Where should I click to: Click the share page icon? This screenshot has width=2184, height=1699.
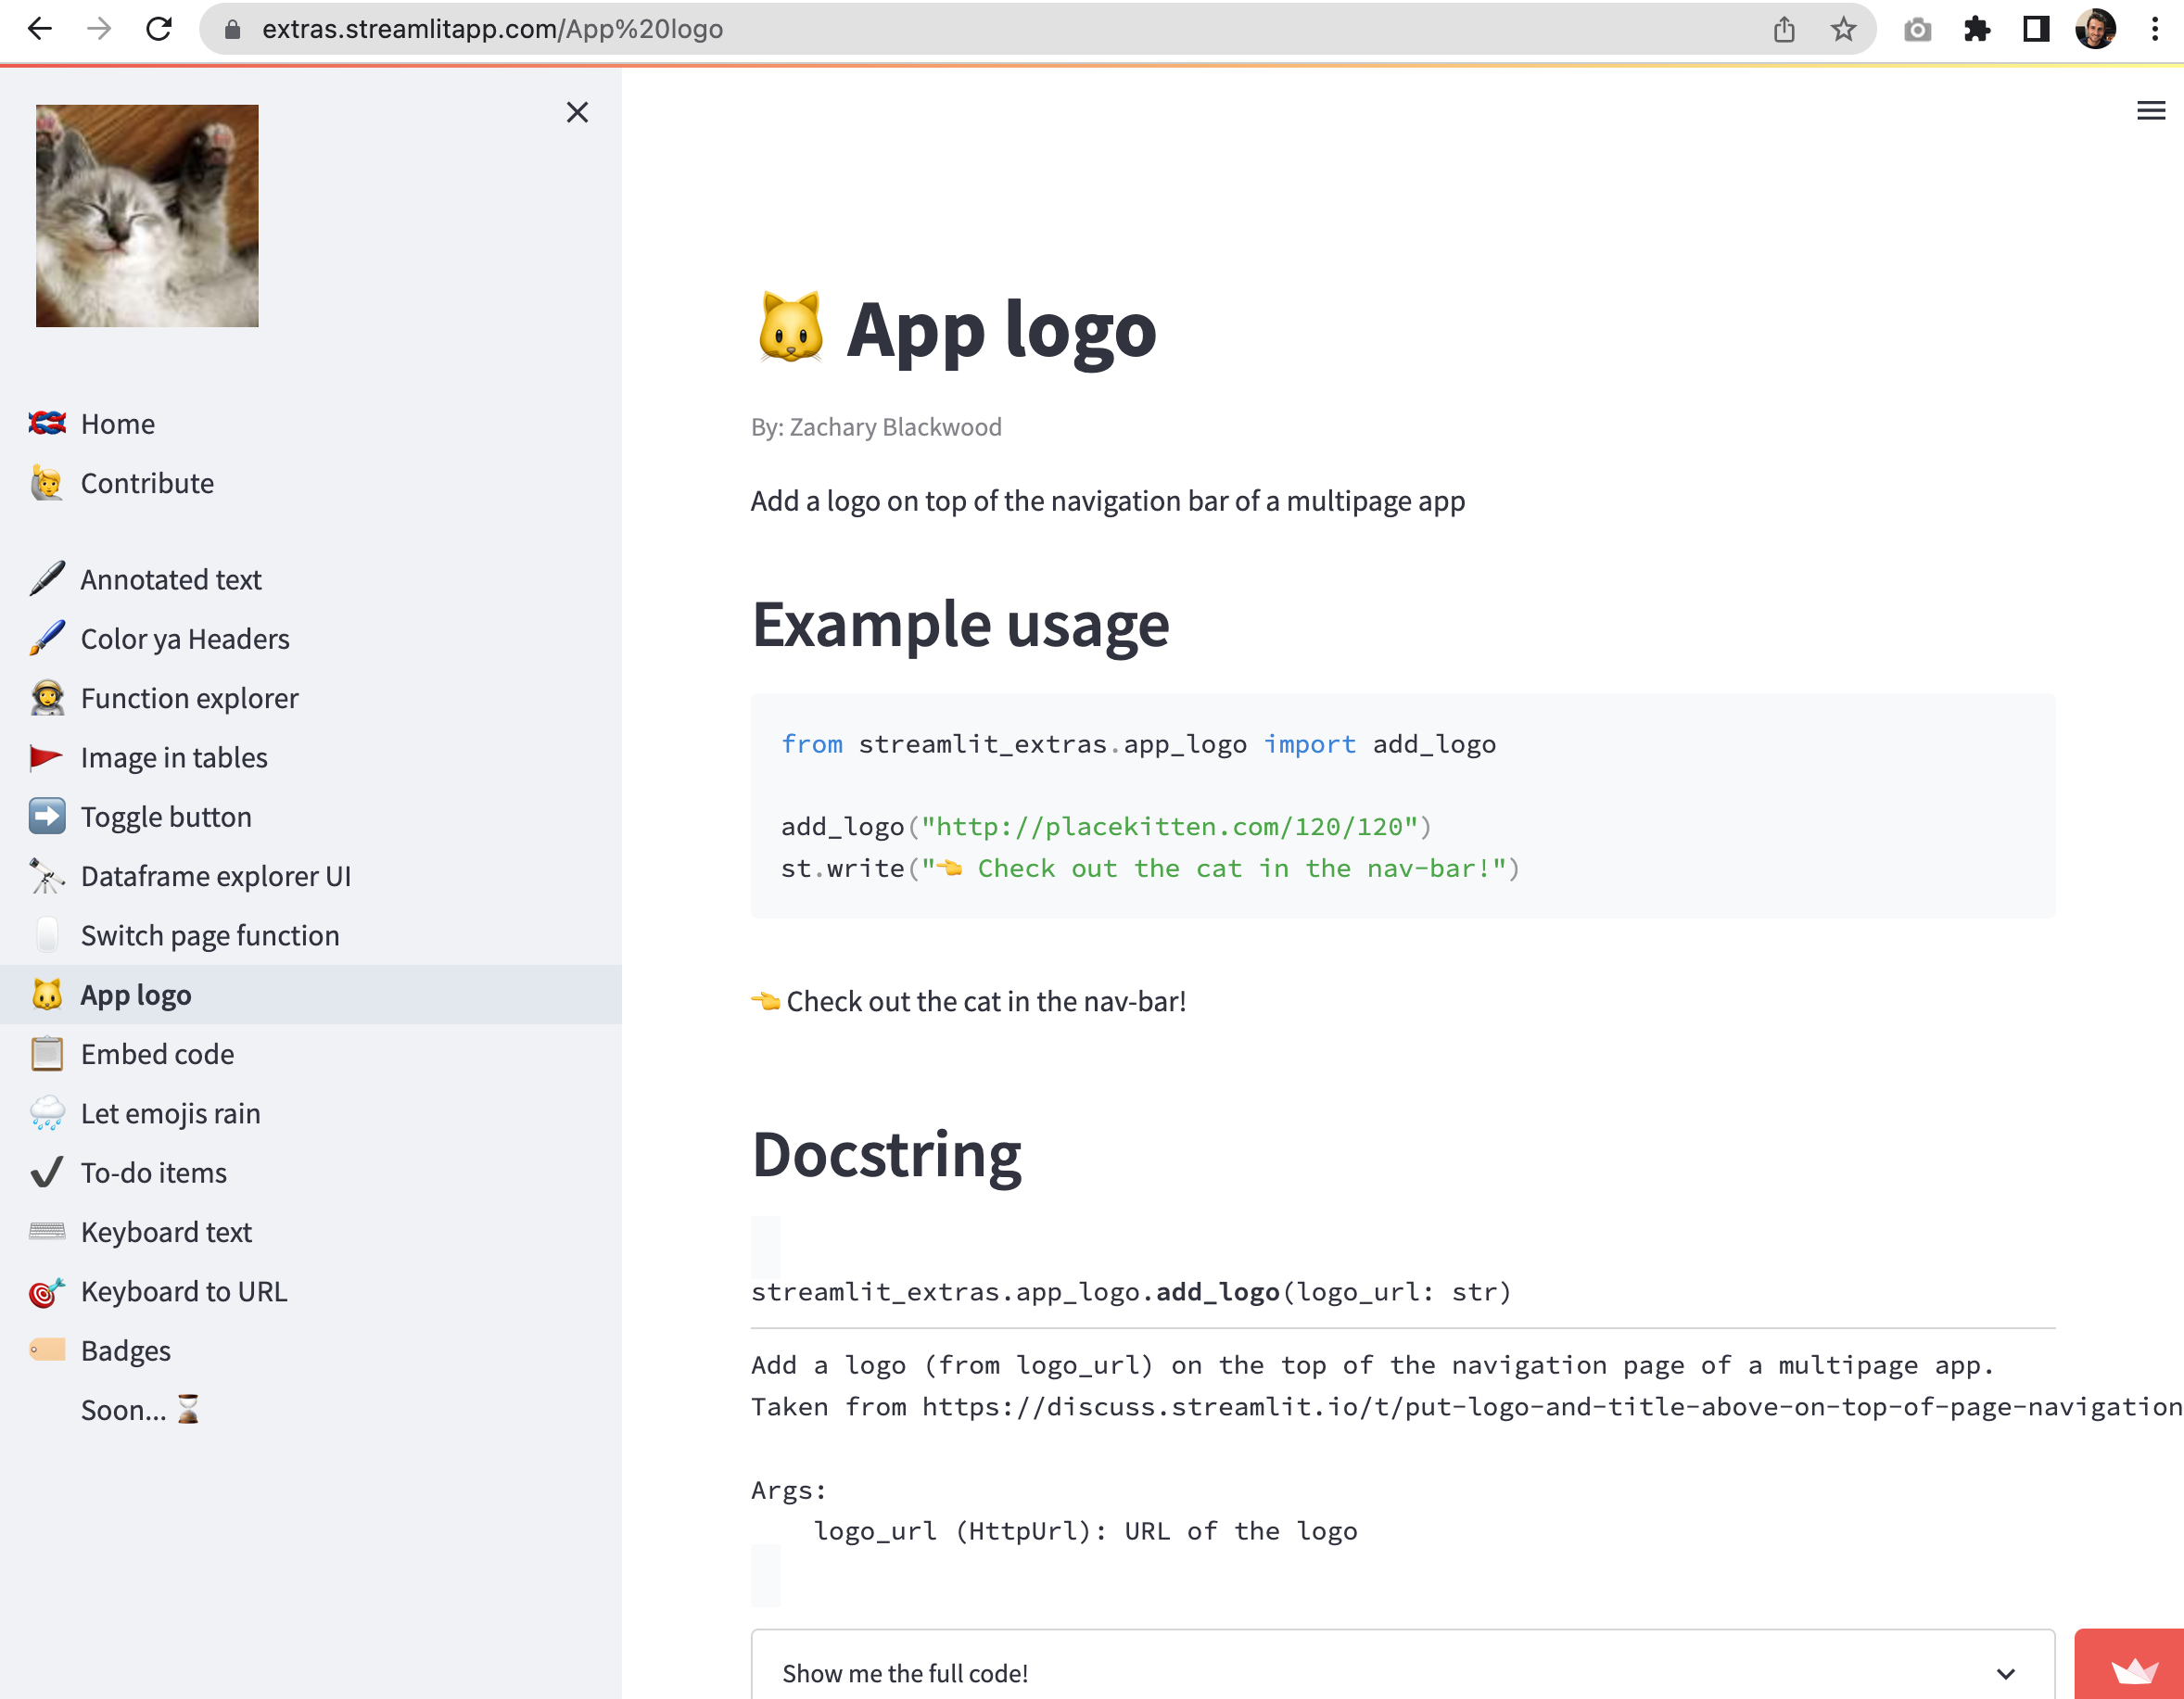1784,29
